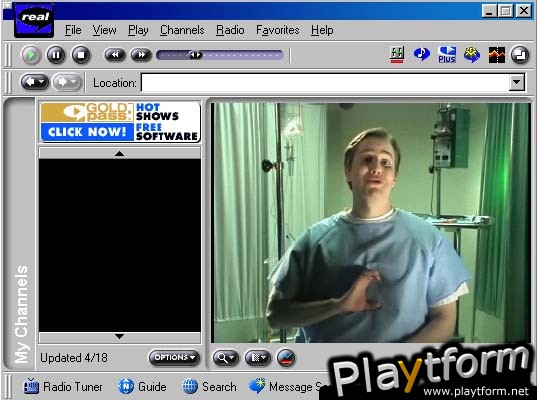Click the GoldPass Click Now banner
Screen dimensions: 537x400
[120, 122]
